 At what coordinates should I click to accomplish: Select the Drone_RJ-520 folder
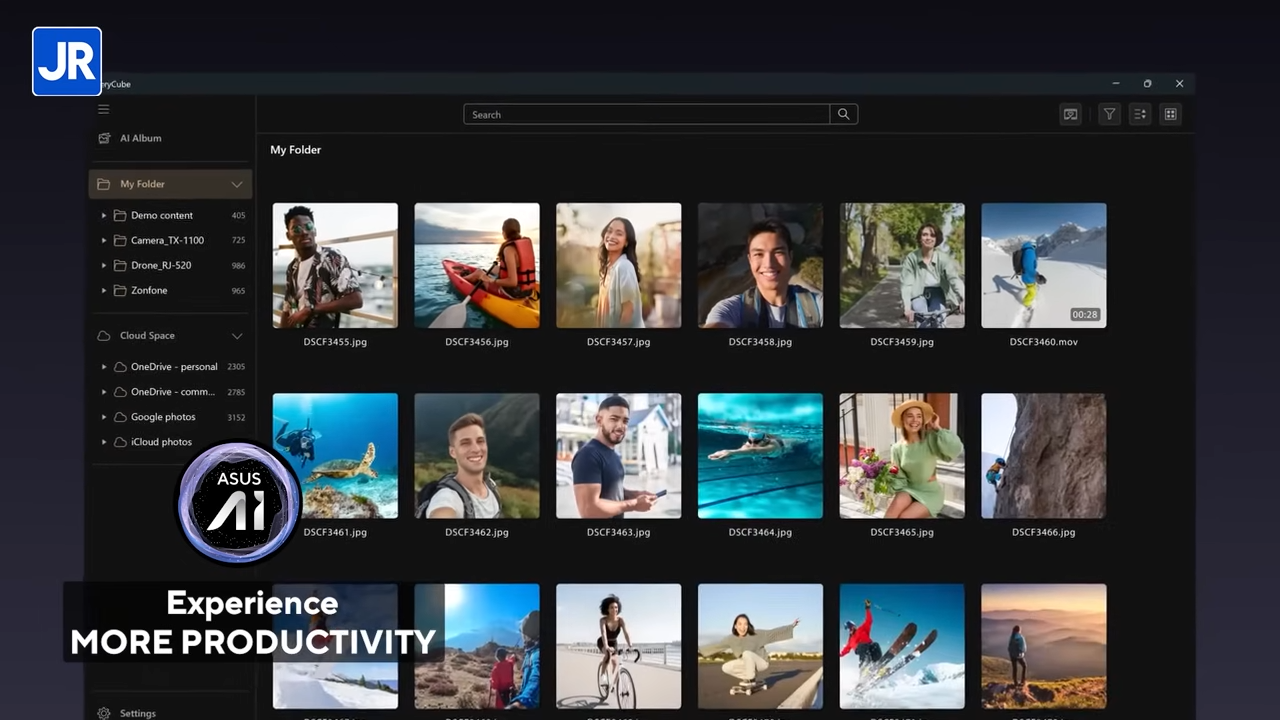[x=160, y=265]
